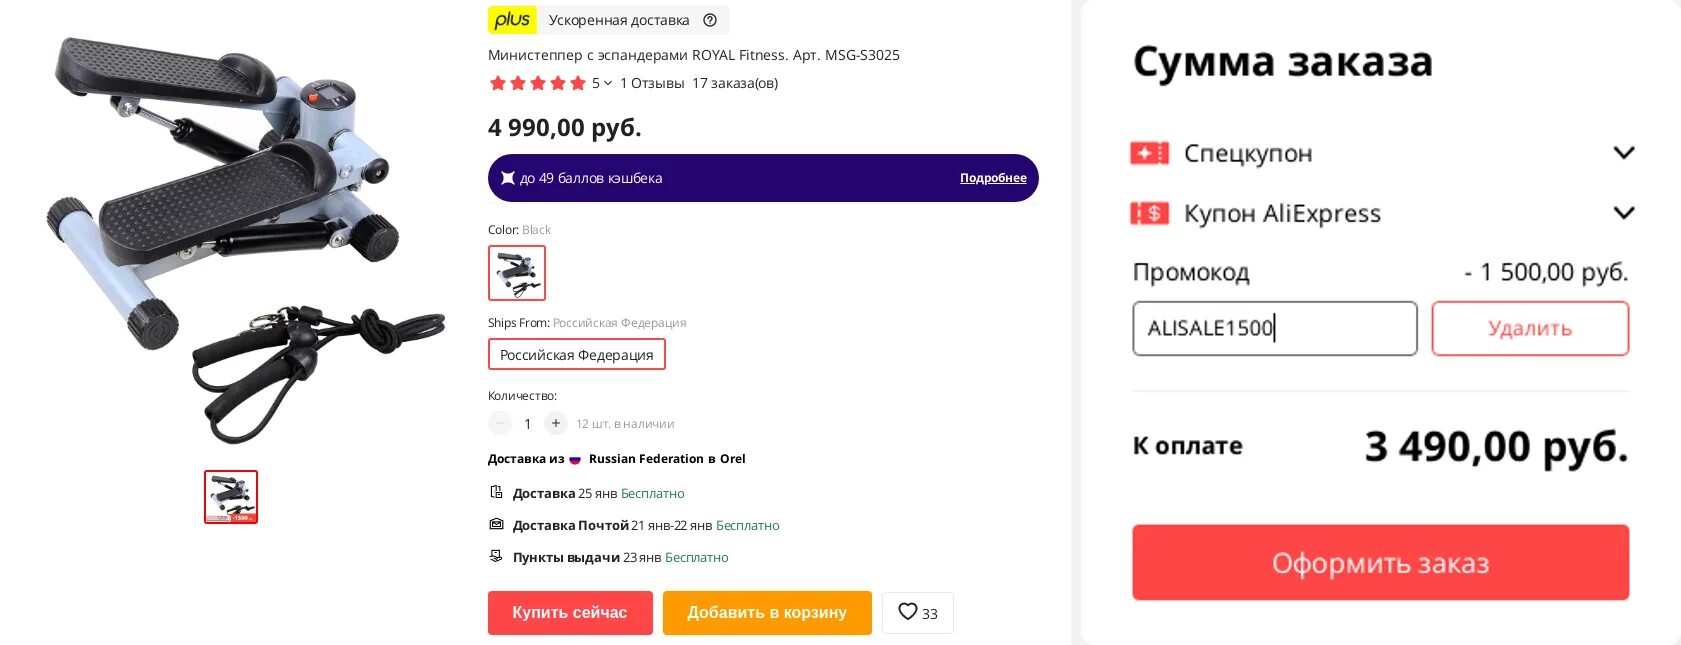Expand the Купон AliExpress chevron

1624,213
